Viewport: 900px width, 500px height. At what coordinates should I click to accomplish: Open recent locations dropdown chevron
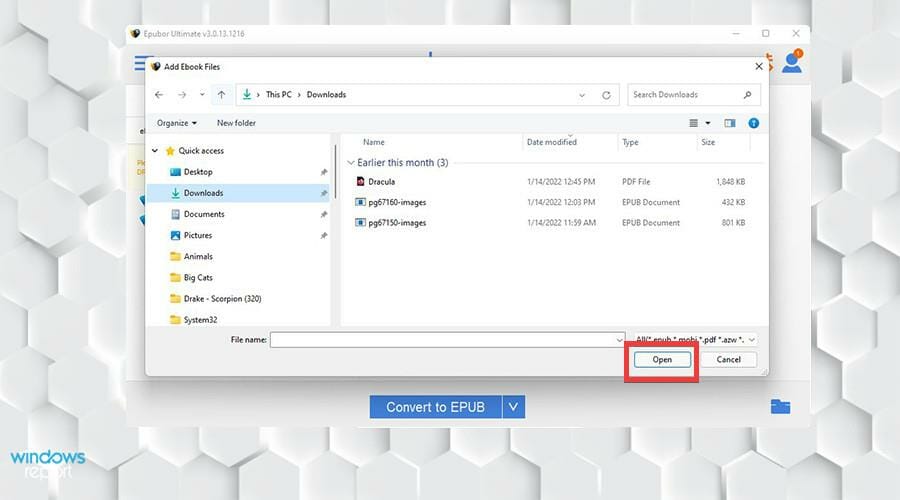click(202, 95)
